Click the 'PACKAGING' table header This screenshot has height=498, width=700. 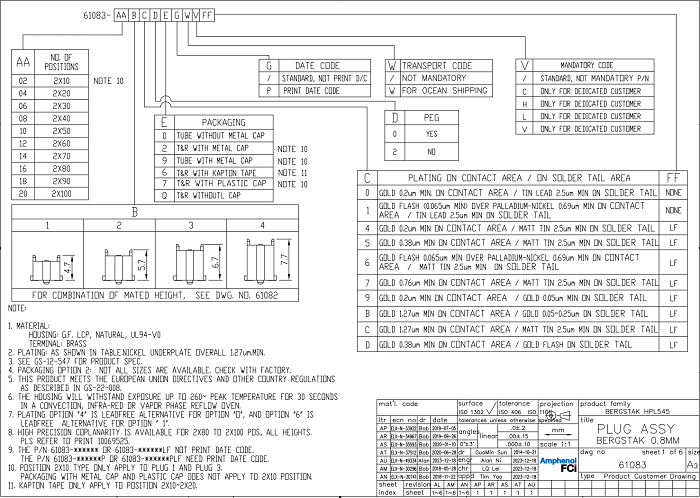click(x=224, y=122)
